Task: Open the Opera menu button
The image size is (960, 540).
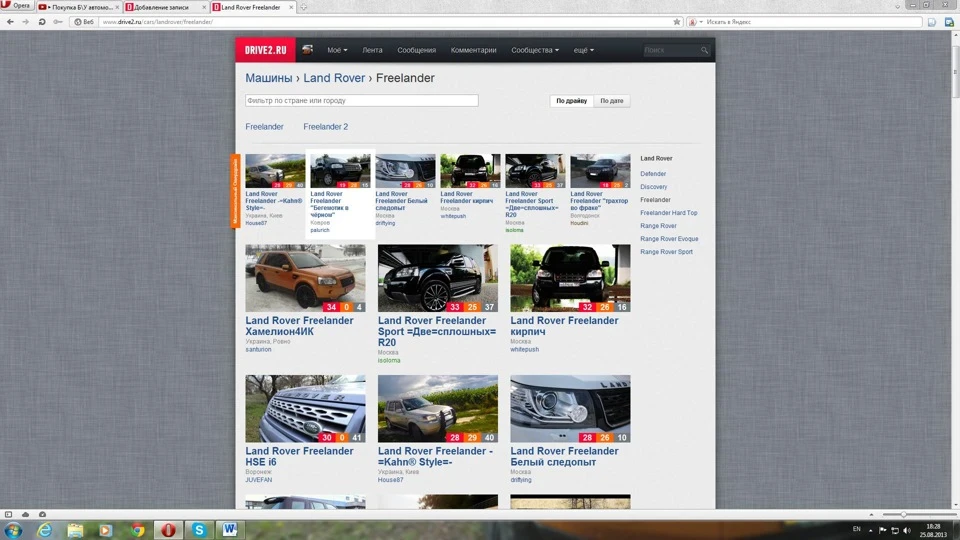Action: [x=17, y=6]
